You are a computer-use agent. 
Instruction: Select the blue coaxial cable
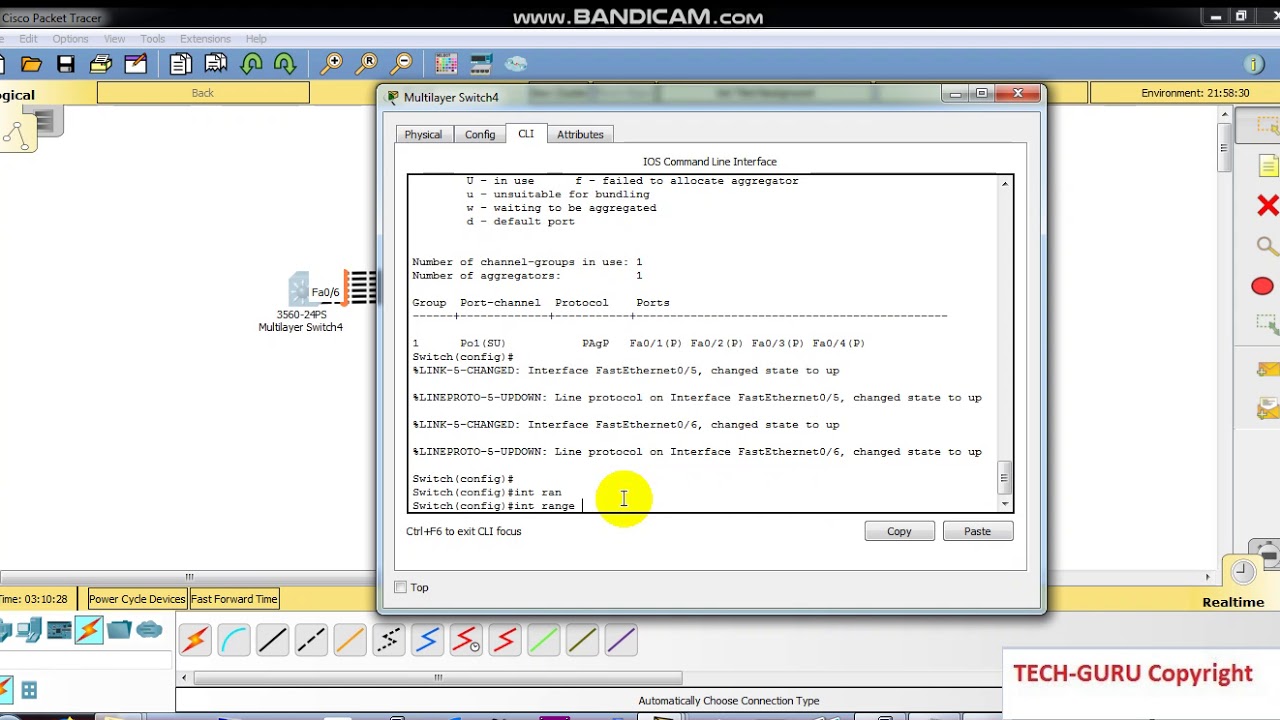click(x=427, y=640)
